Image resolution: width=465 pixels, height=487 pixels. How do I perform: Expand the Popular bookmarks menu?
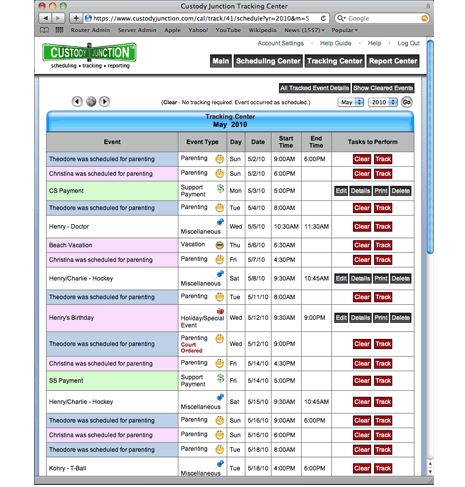pos(344,30)
